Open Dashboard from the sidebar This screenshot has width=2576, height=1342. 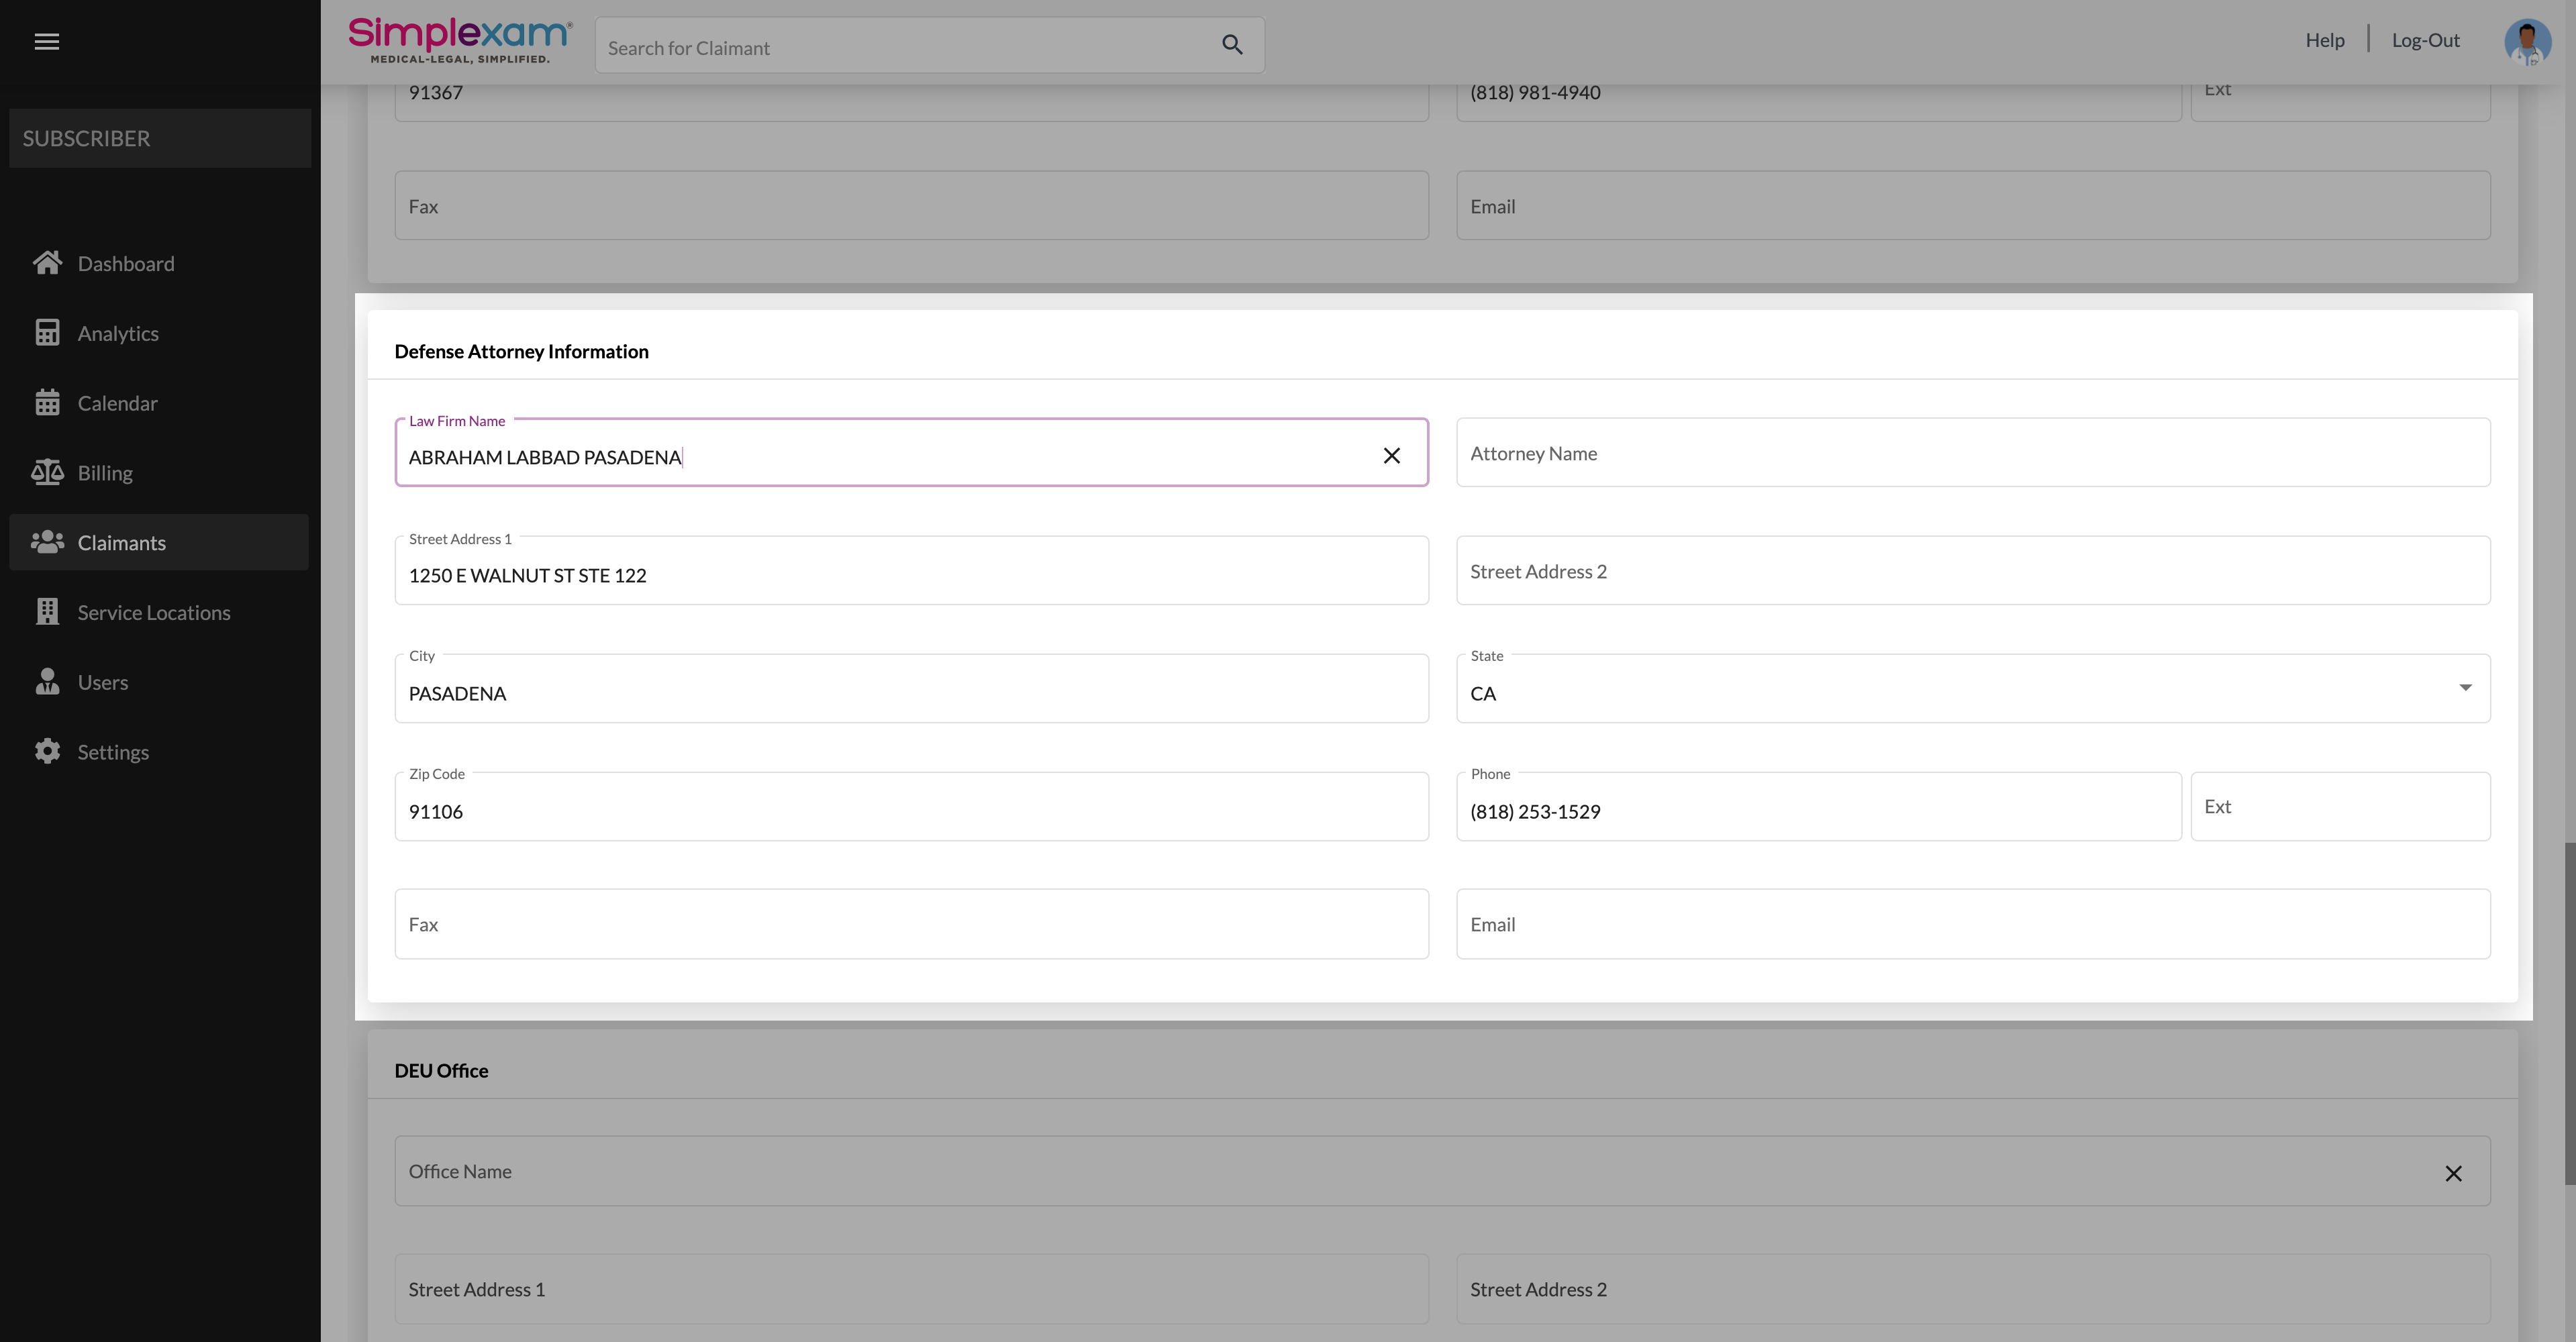pos(125,263)
